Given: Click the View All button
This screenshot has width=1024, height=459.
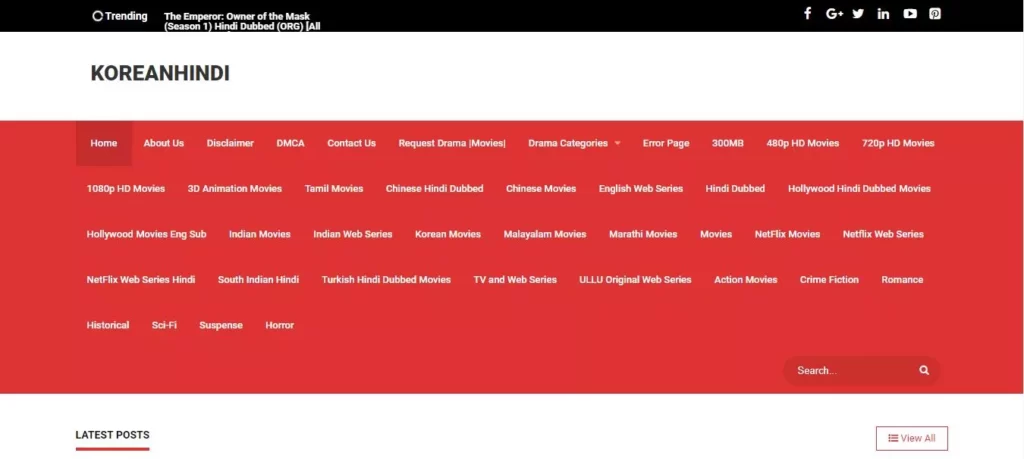Looking at the screenshot, I should pyautogui.click(x=912, y=438).
